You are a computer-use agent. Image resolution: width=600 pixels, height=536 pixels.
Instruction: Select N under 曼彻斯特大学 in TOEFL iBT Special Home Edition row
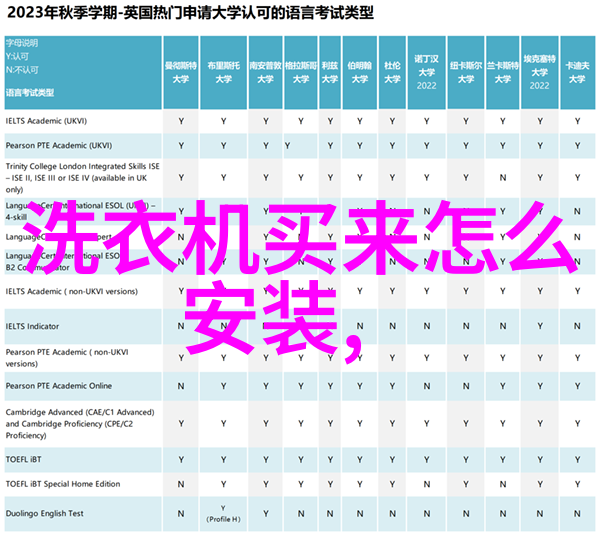point(181,484)
